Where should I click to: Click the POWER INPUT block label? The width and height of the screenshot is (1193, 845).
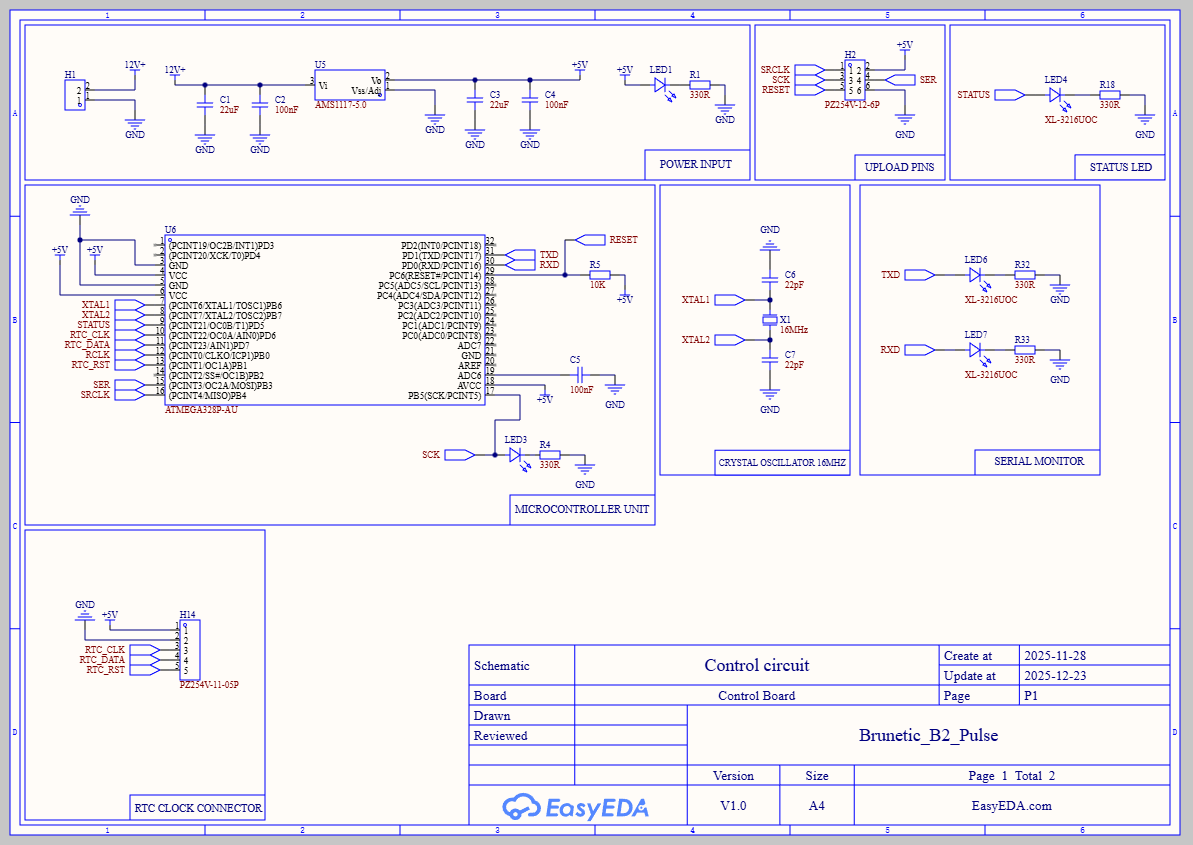pyautogui.click(x=695, y=164)
